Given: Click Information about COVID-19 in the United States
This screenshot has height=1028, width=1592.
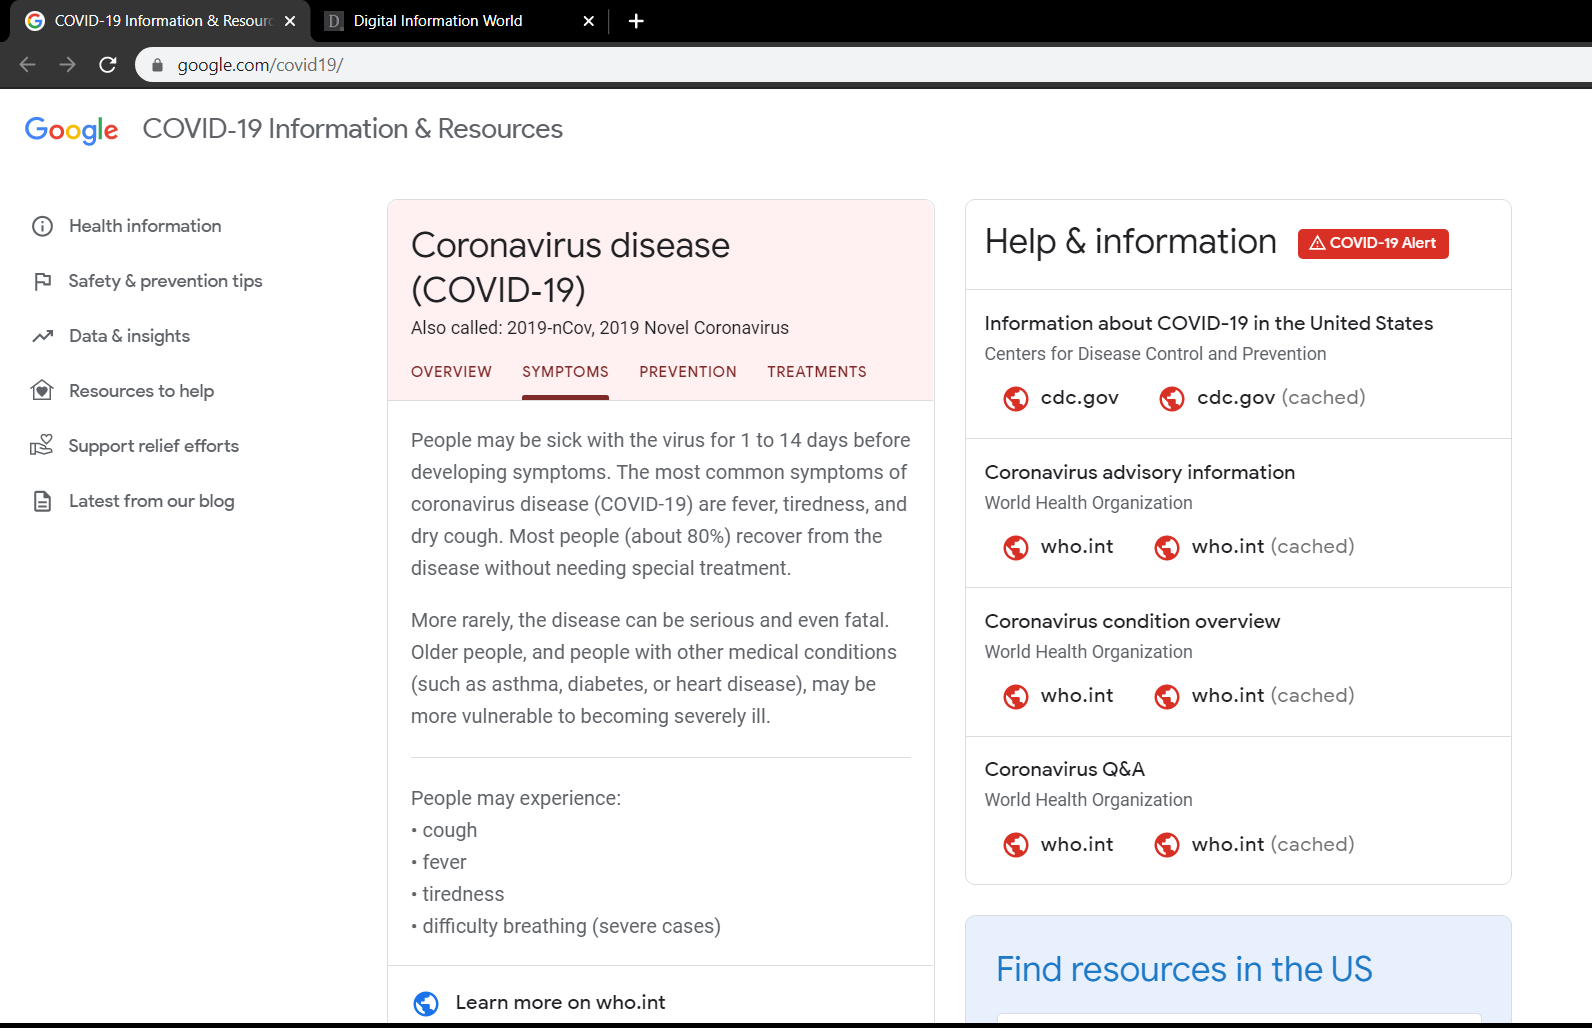Looking at the screenshot, I should click(x=1208, y=323).
